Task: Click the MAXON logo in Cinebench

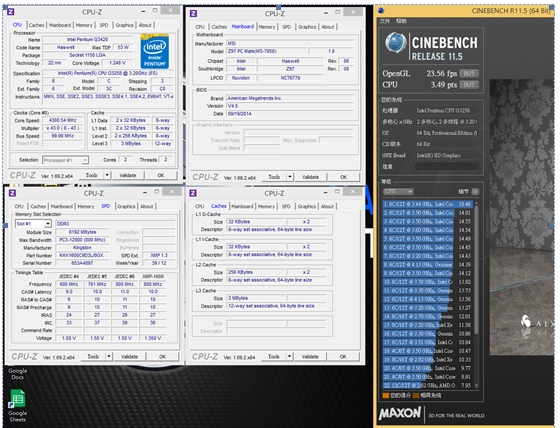Action: point(400,414)
